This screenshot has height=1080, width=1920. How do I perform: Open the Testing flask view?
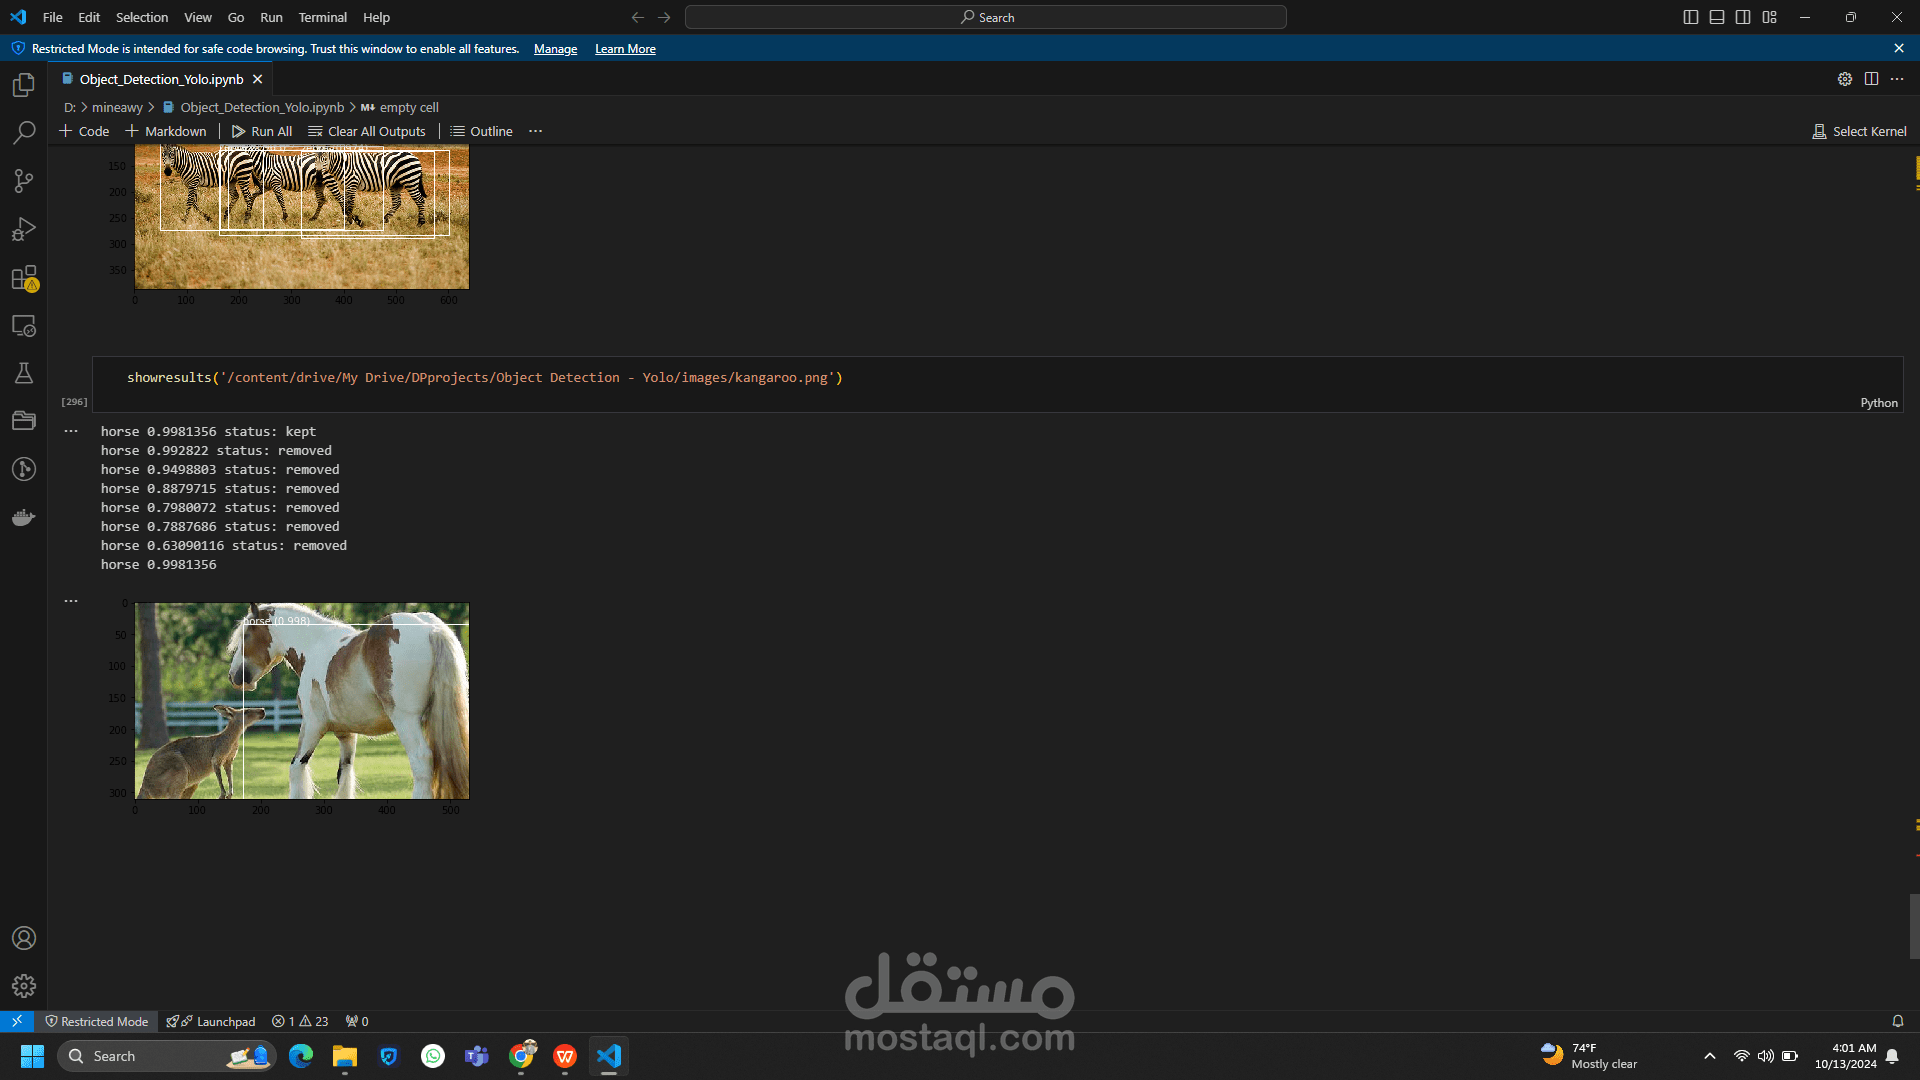point(24,373)
